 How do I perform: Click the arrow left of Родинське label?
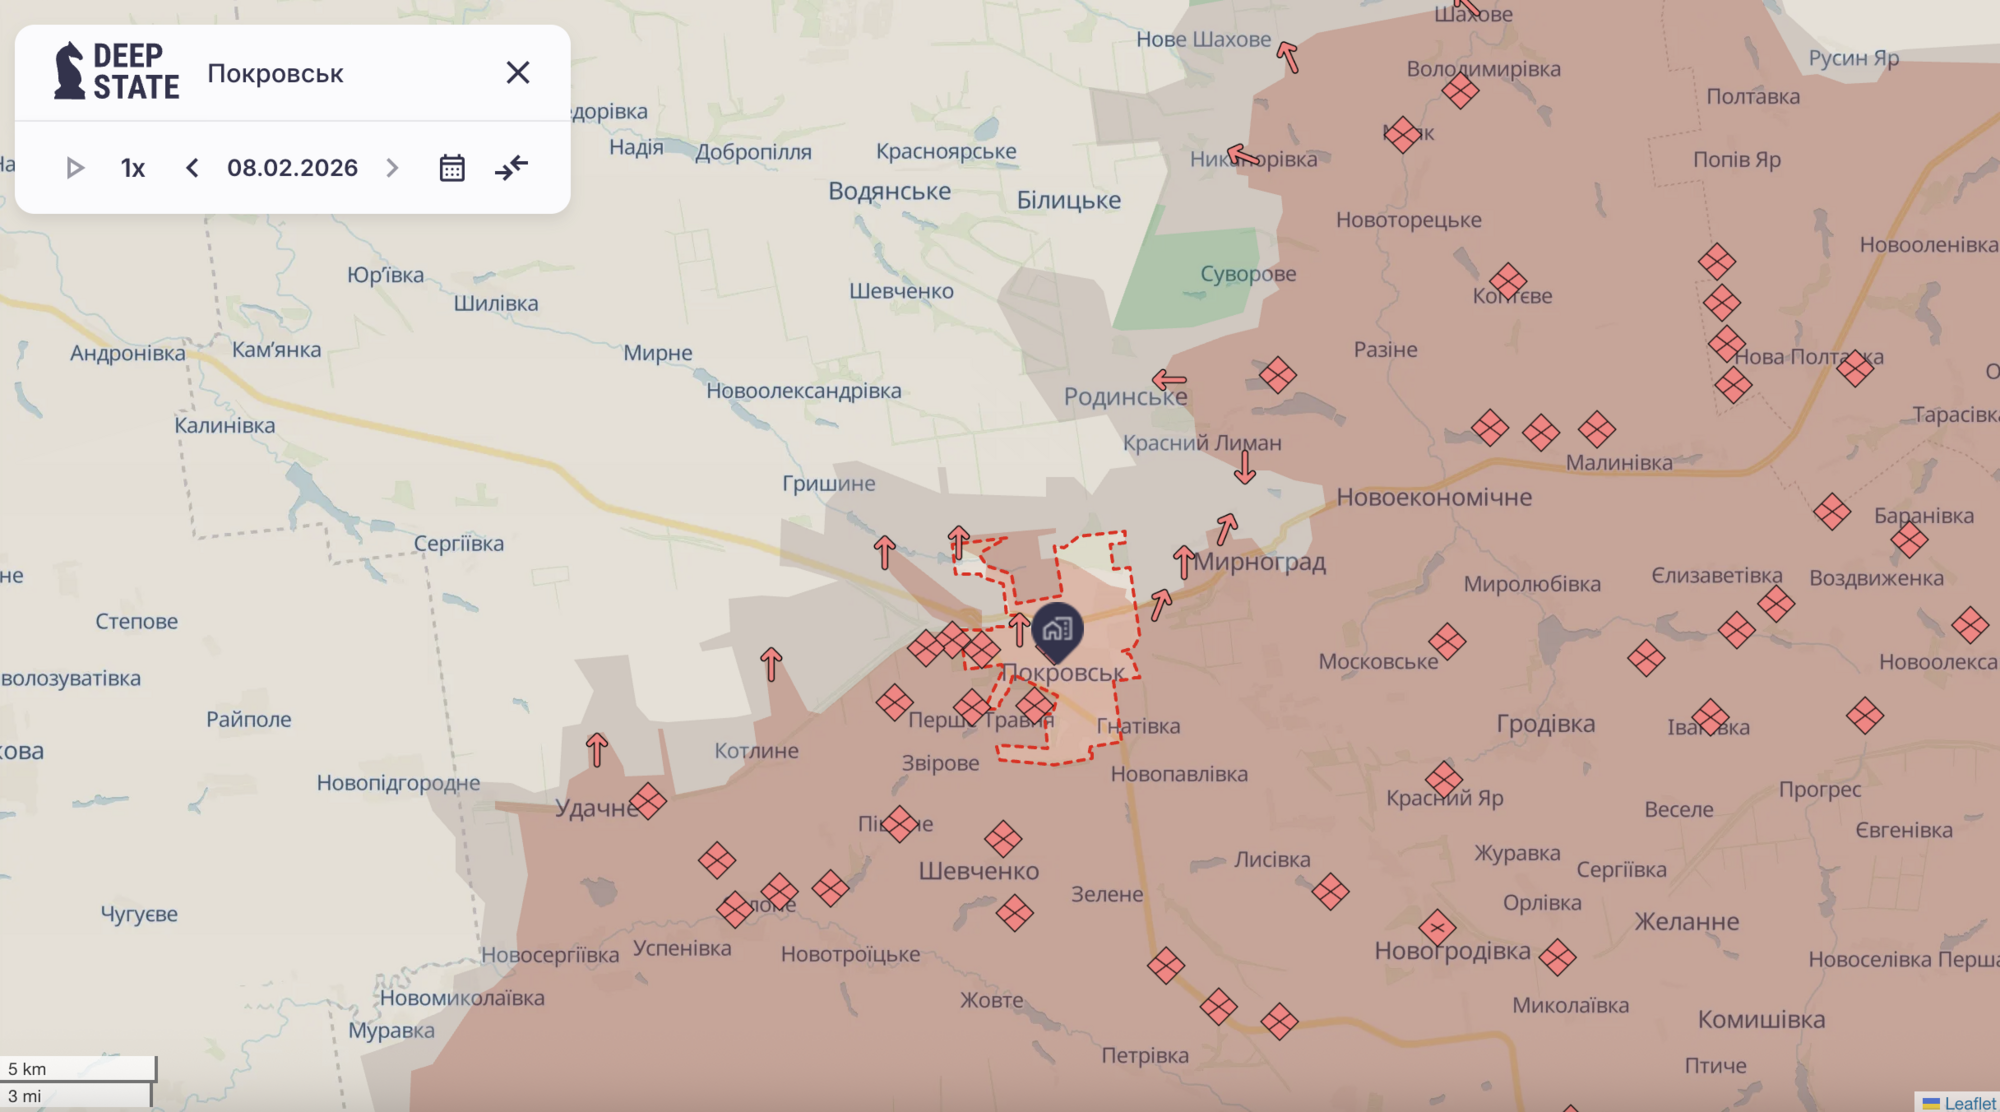pos(1169,380)
